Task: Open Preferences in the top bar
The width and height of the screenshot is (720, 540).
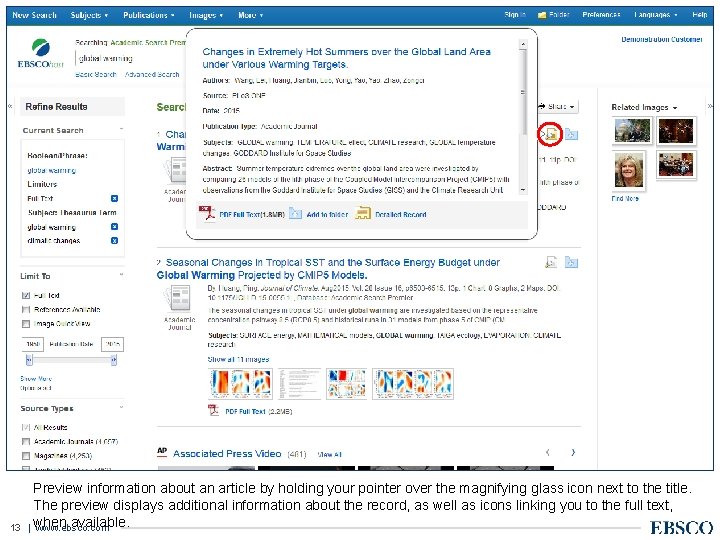Action: pos(601,15)
